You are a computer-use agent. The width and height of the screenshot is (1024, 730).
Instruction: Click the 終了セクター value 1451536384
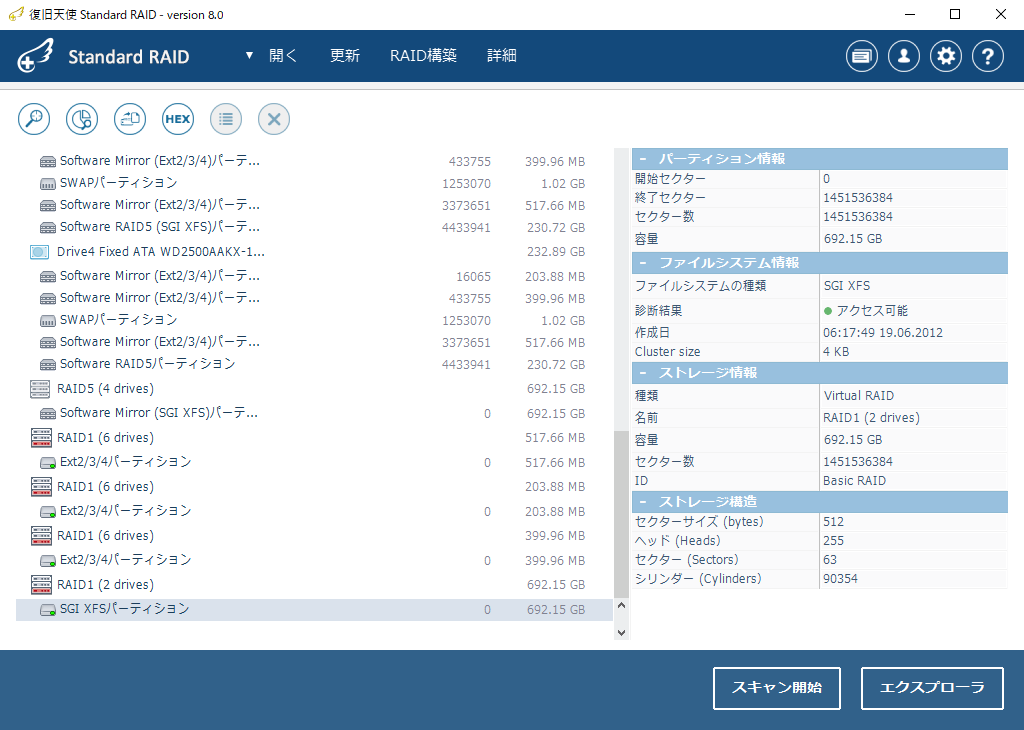857,198
